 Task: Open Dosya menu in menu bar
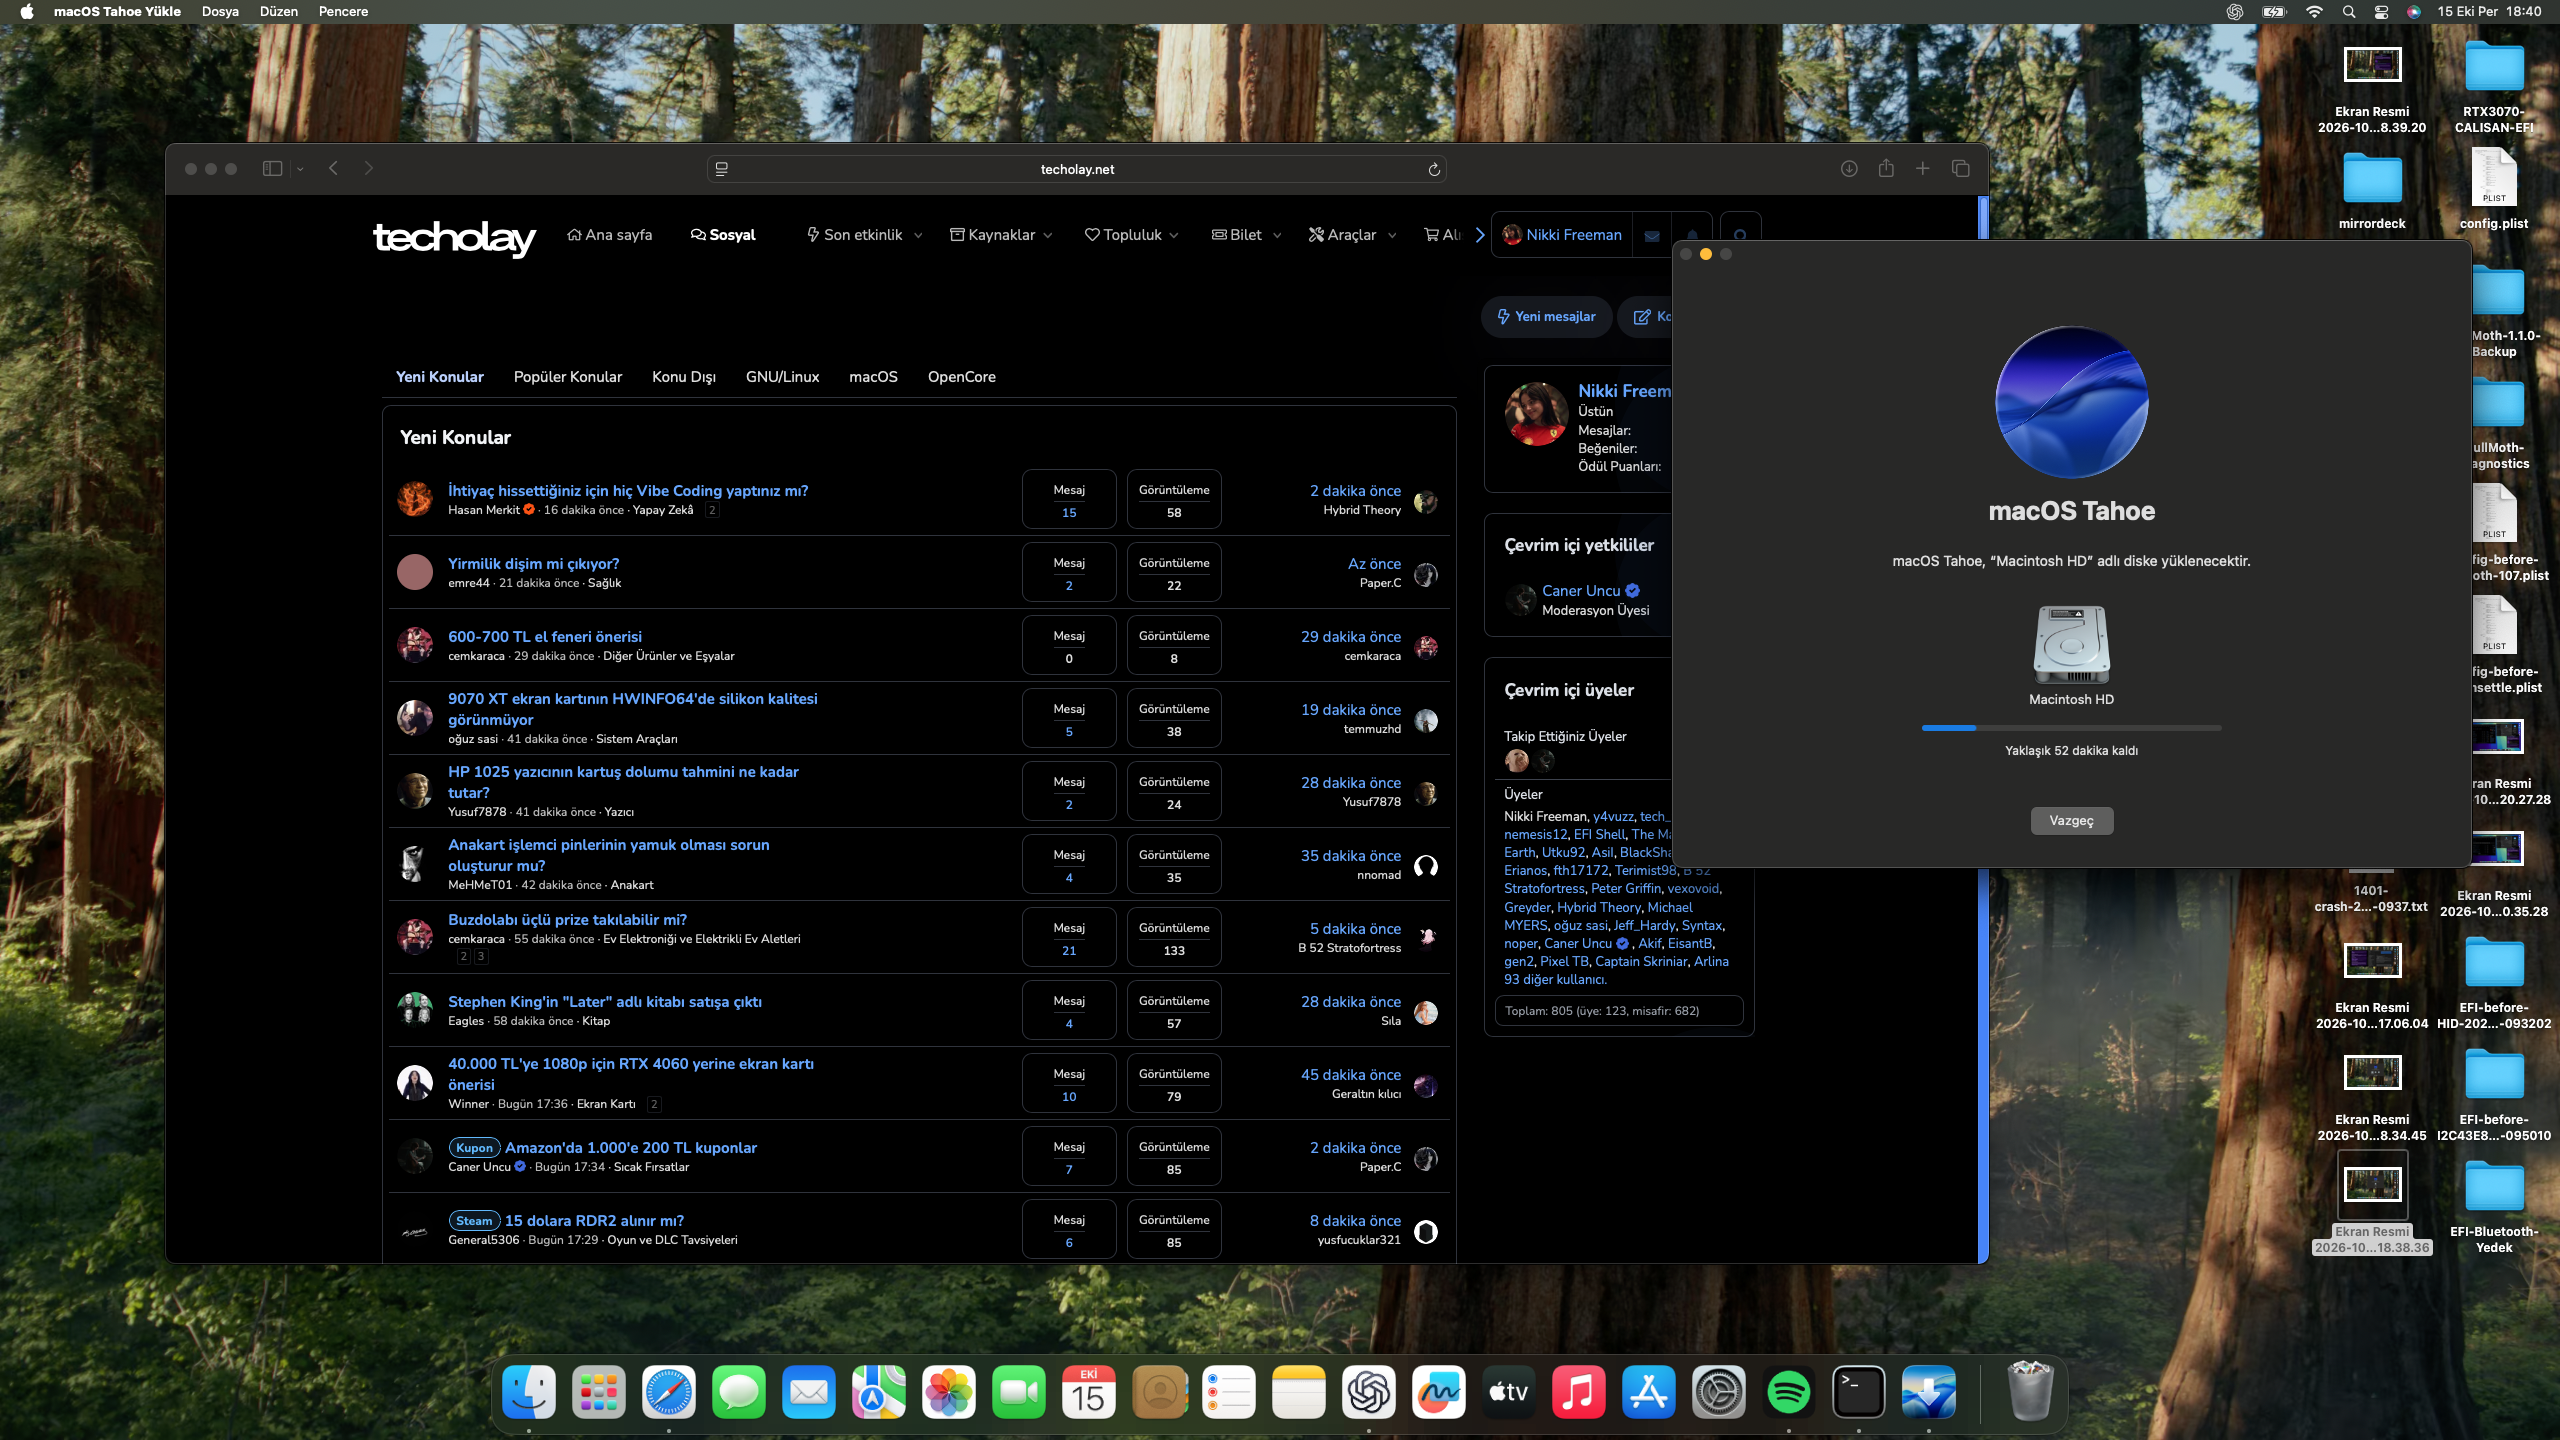(x=220, y=12)
